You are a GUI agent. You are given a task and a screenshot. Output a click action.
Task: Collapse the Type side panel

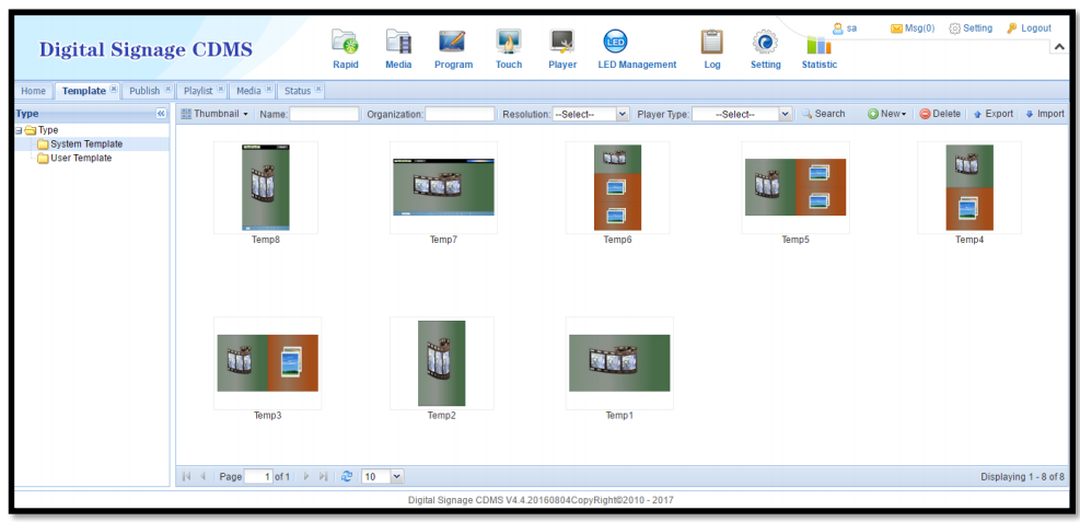[x=161, y=114]
